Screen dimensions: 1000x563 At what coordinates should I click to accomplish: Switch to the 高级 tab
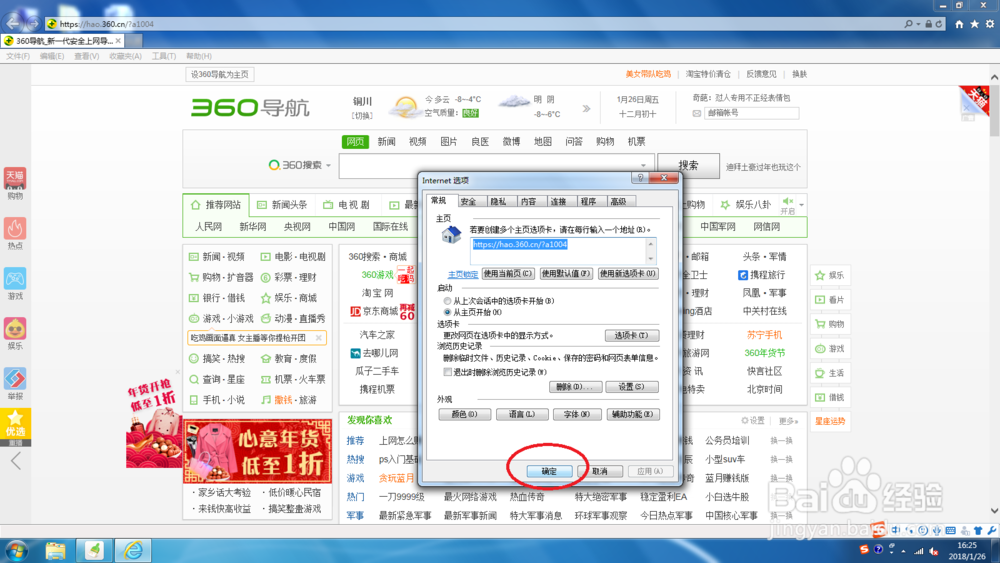click(618, 201)
